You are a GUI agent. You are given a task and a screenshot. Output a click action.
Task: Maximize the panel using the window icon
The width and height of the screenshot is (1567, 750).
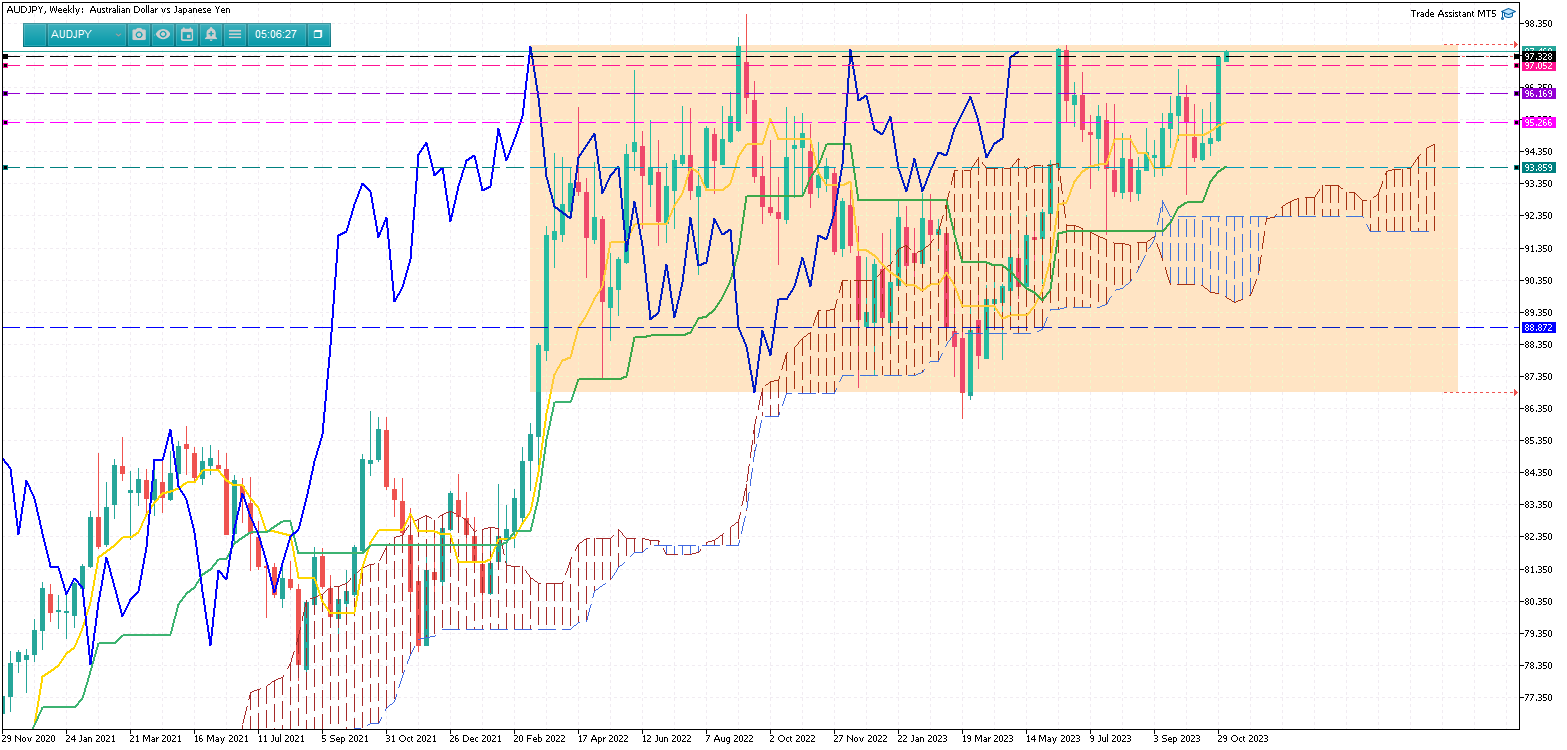click(318, 34)
